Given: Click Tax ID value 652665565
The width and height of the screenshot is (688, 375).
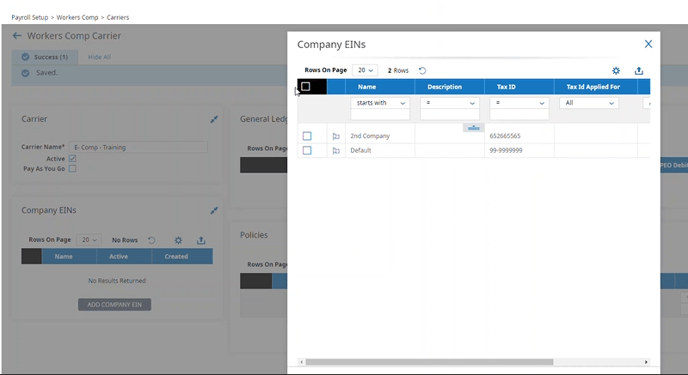Looking at the screenshot, I should pos(505,136).
